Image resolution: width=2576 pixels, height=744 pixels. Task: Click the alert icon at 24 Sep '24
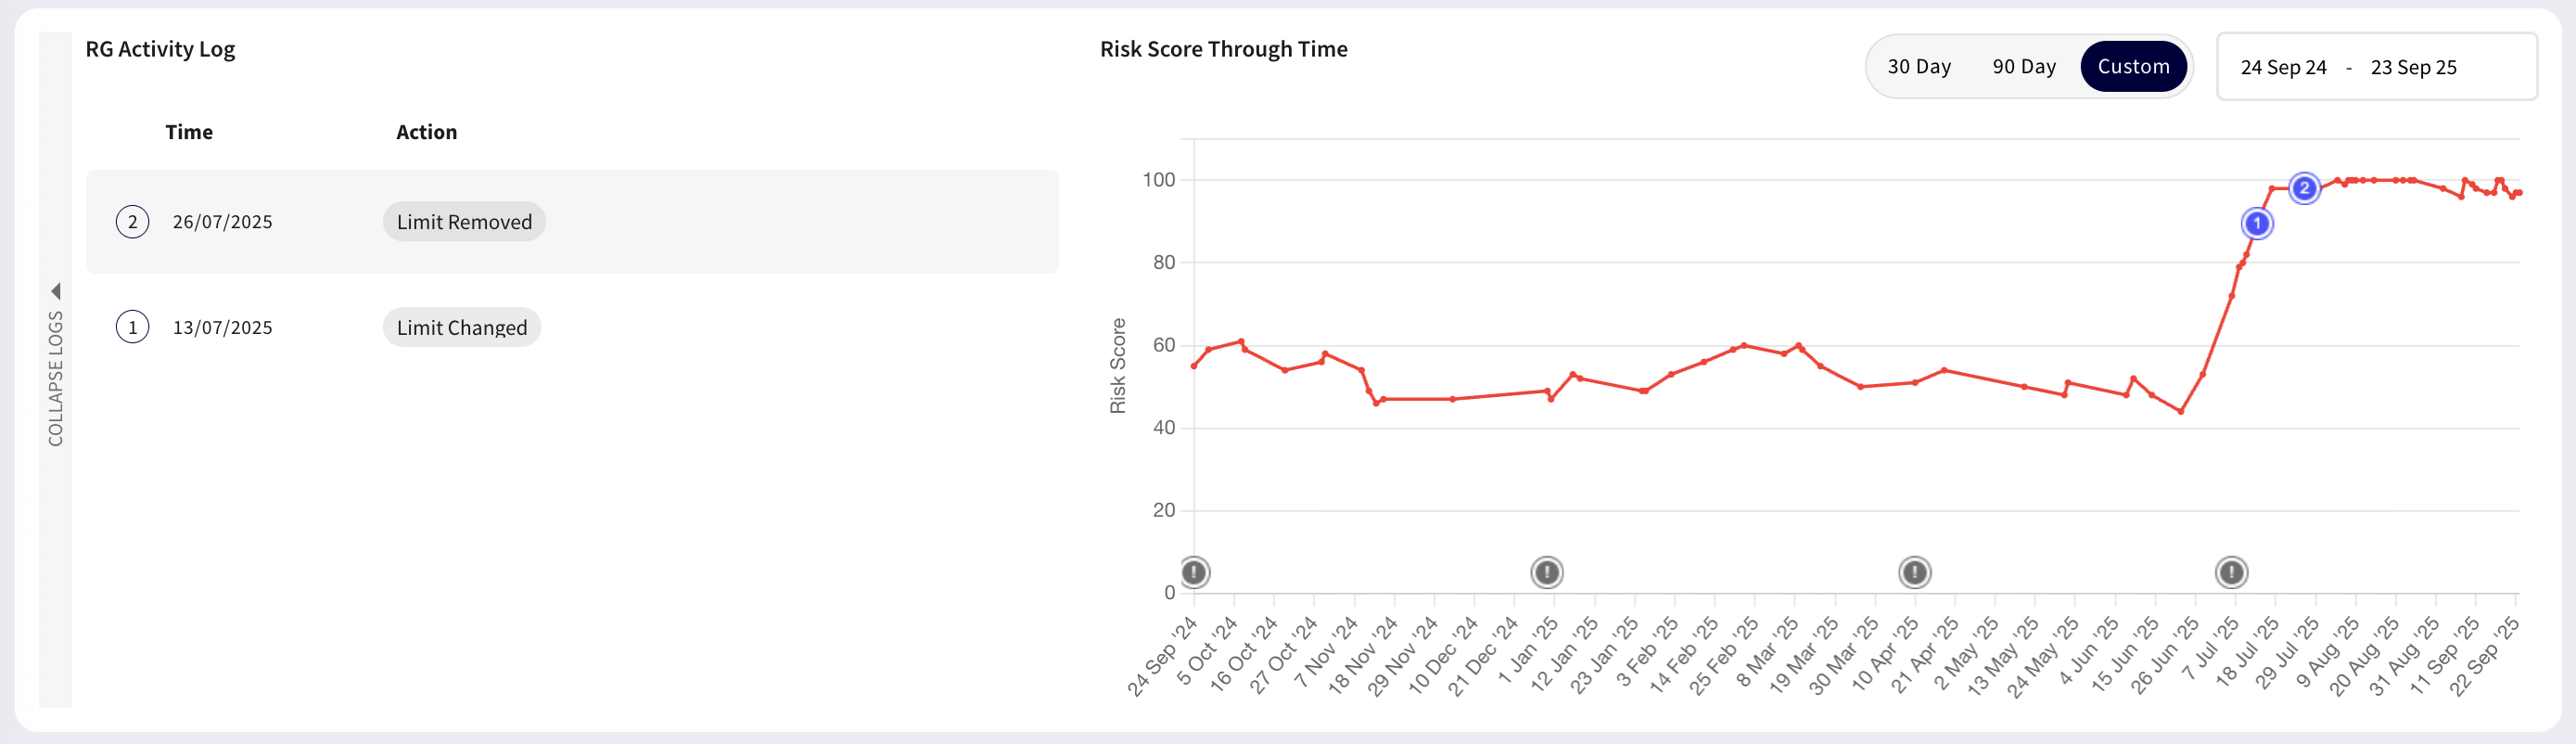point(1194,572)
